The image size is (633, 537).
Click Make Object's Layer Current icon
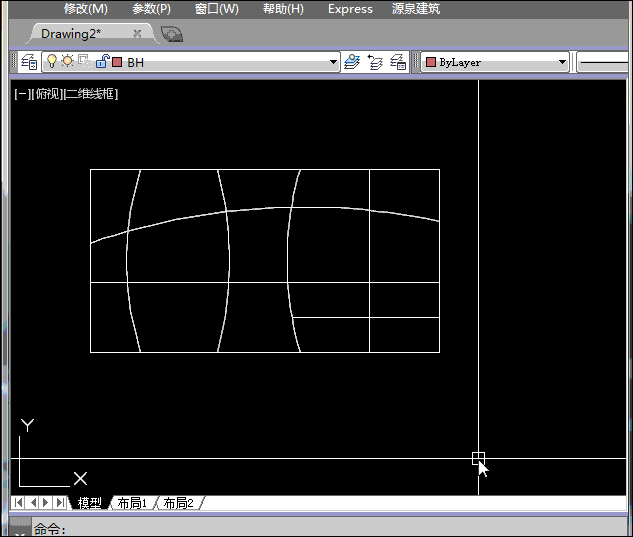point(352,62)
